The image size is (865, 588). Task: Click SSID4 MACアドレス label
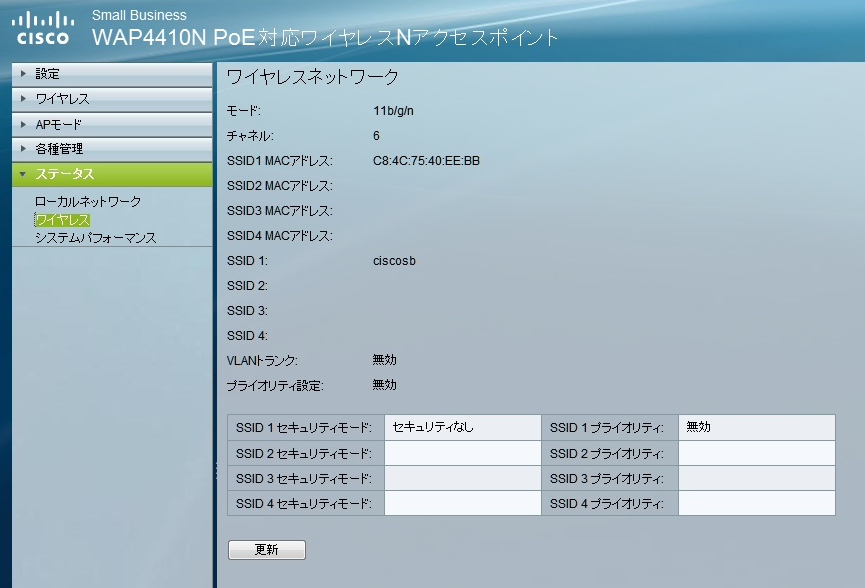pyautogui.click(x=280, y=236)
